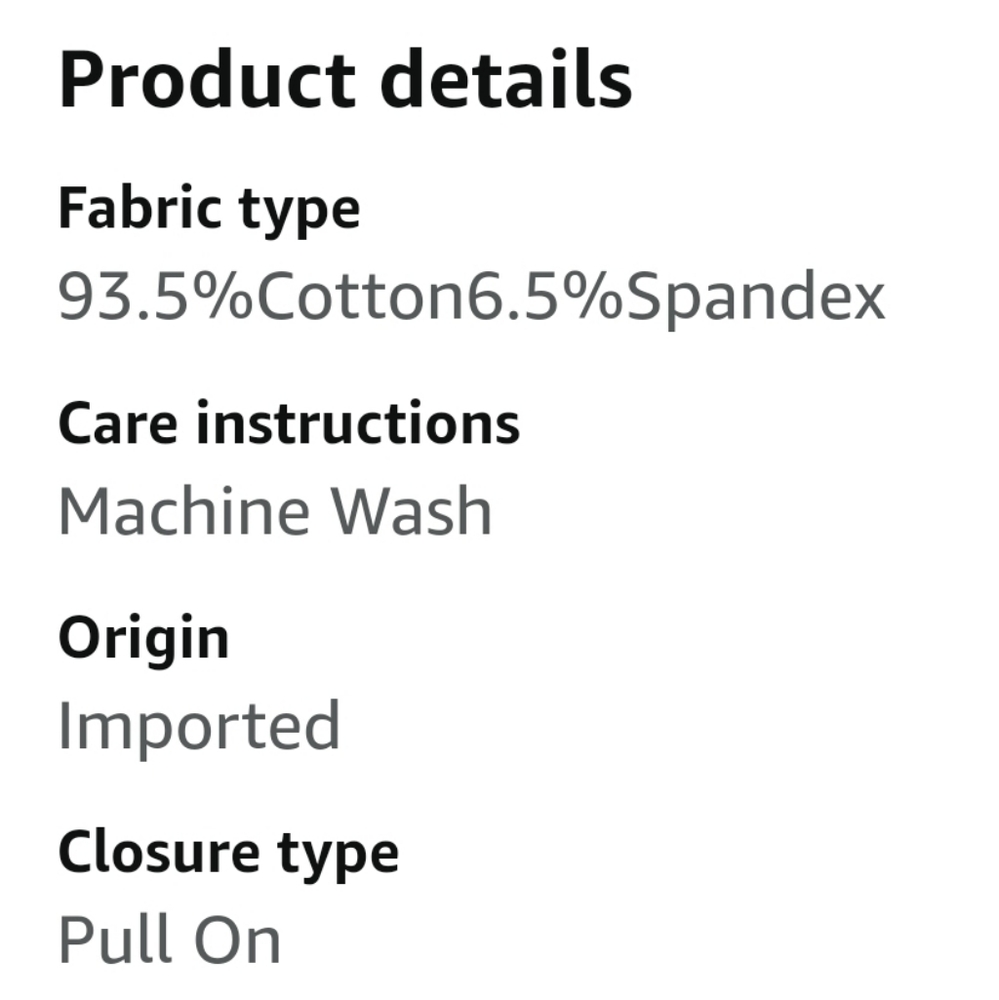Click the Product details heading
Image resolution: width=999 pixels, height=1000 pixels.
(345, 80)
